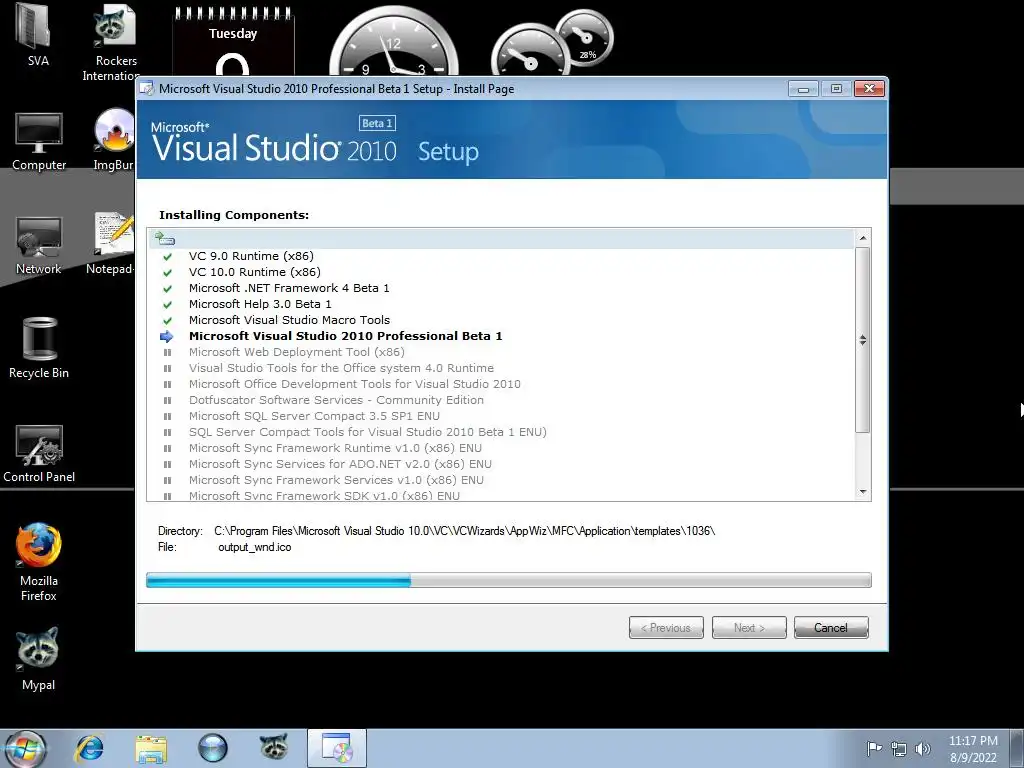
Task: Select the Visual Studio setup taskbar button
Action: point(337,748)
